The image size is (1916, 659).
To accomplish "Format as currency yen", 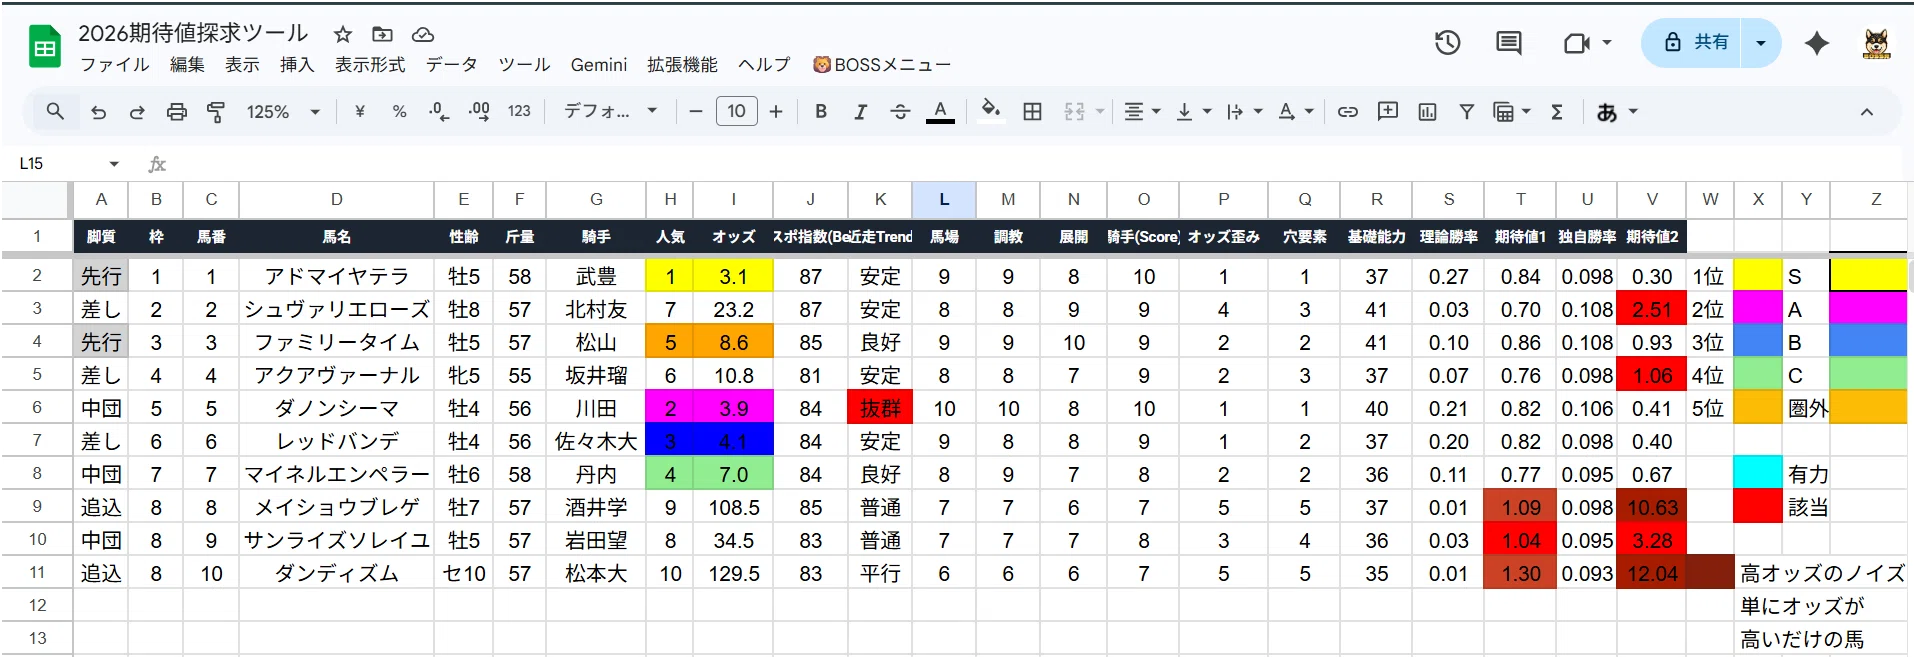I will (x=360, y=112).
